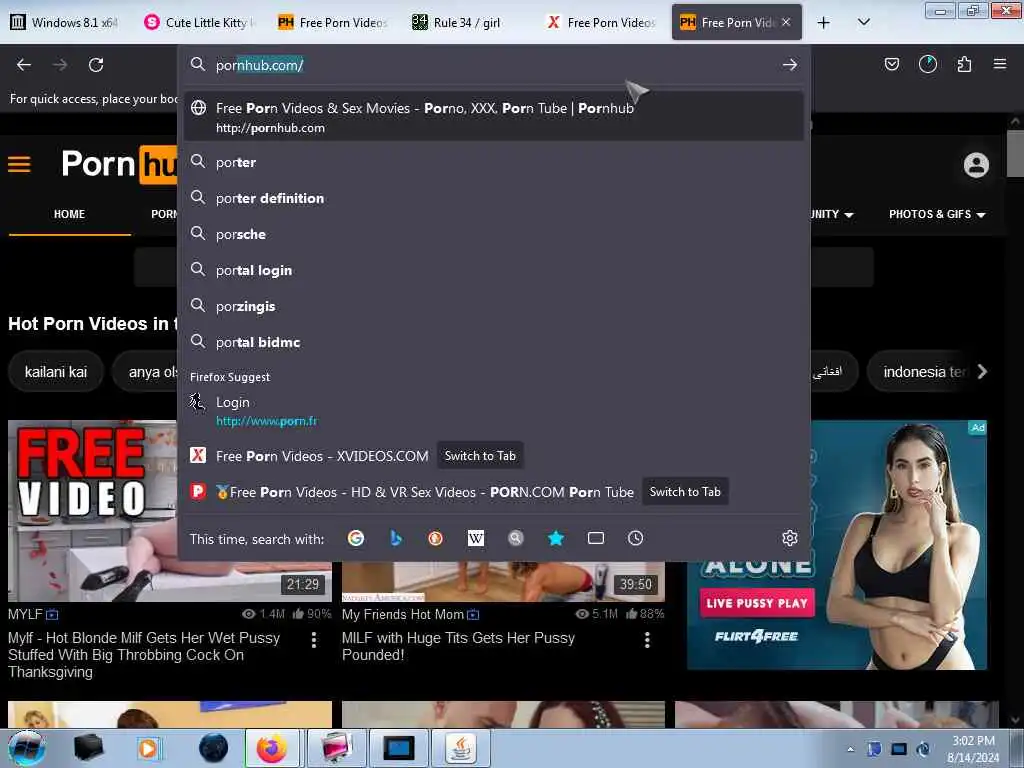Open the Firefox application menu

tap(999, 64)
